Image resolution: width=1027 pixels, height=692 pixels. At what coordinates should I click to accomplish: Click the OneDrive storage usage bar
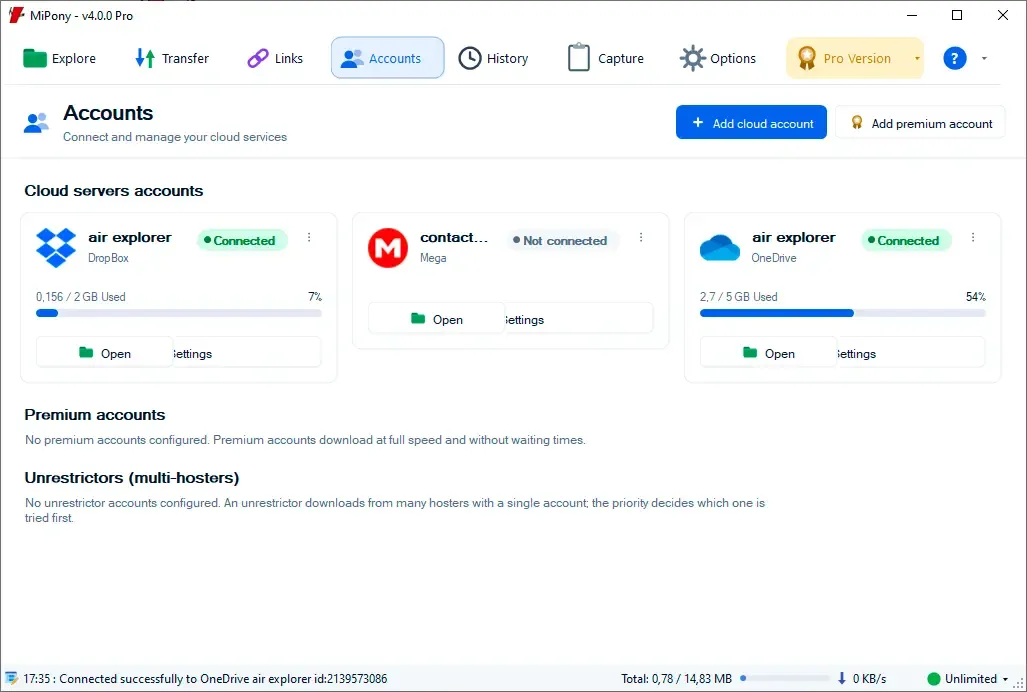click(843, 313)
